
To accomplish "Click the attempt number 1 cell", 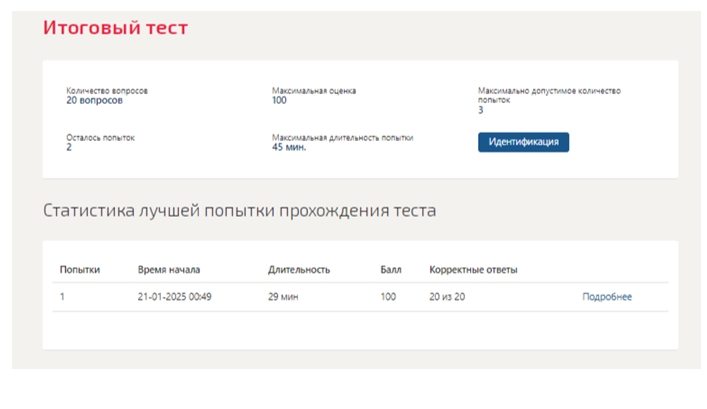I will pos(62,297).
